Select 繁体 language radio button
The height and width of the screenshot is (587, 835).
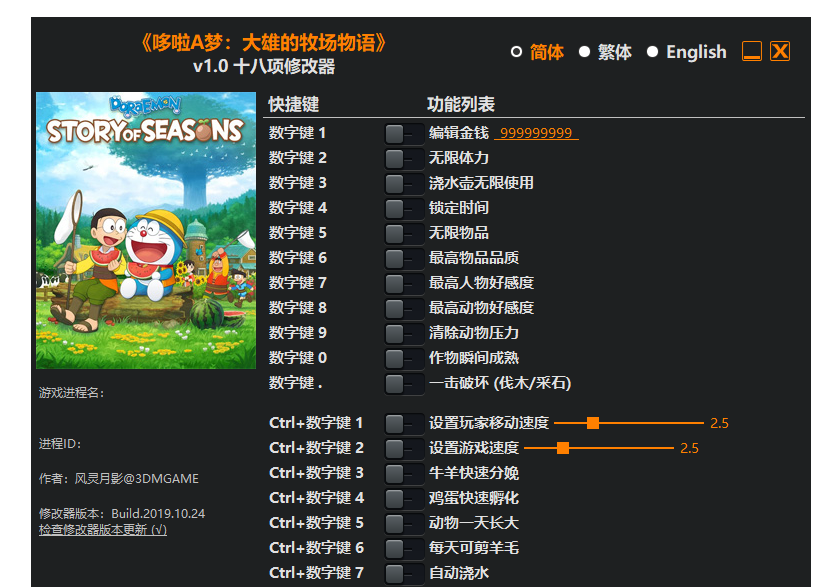click(x=584, y=52)
